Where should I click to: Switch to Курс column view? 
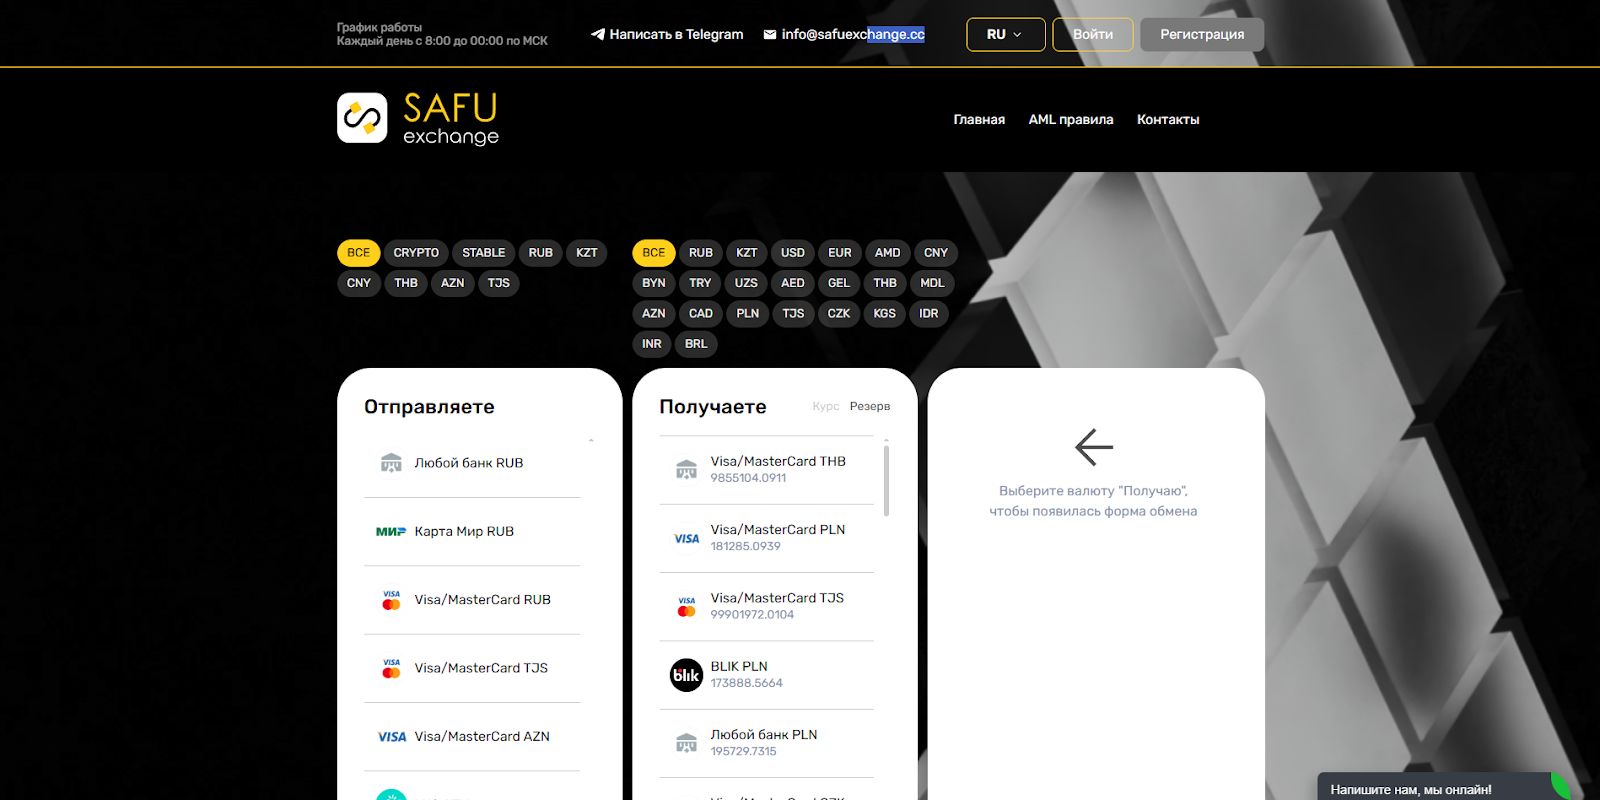pyautogui.click(x=826, y=406)
